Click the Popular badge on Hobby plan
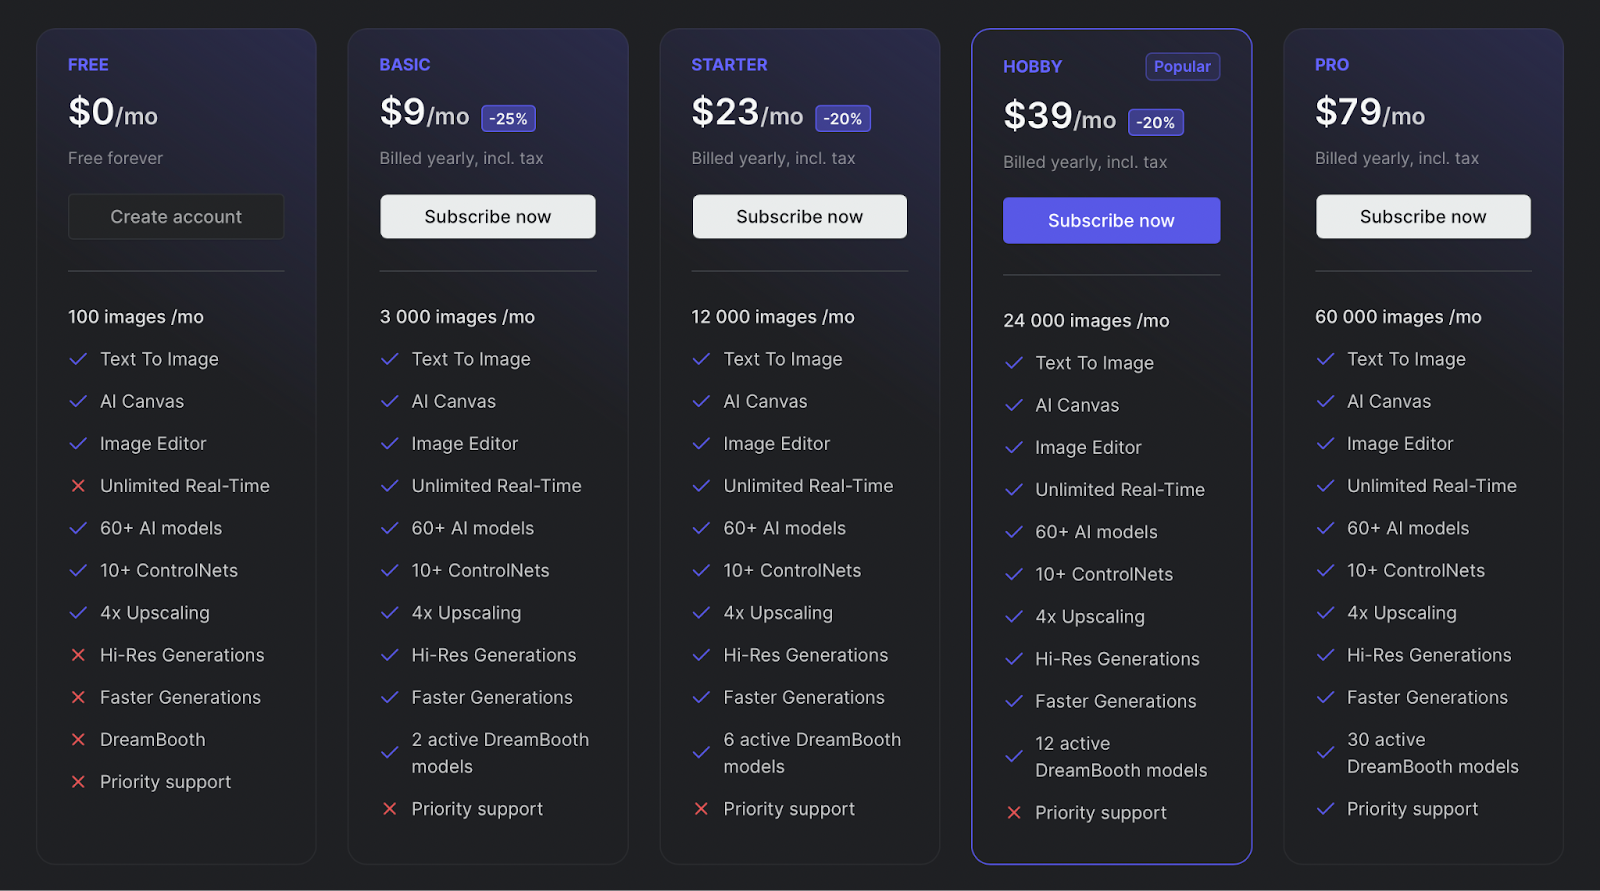 (x=1182, y=67)
